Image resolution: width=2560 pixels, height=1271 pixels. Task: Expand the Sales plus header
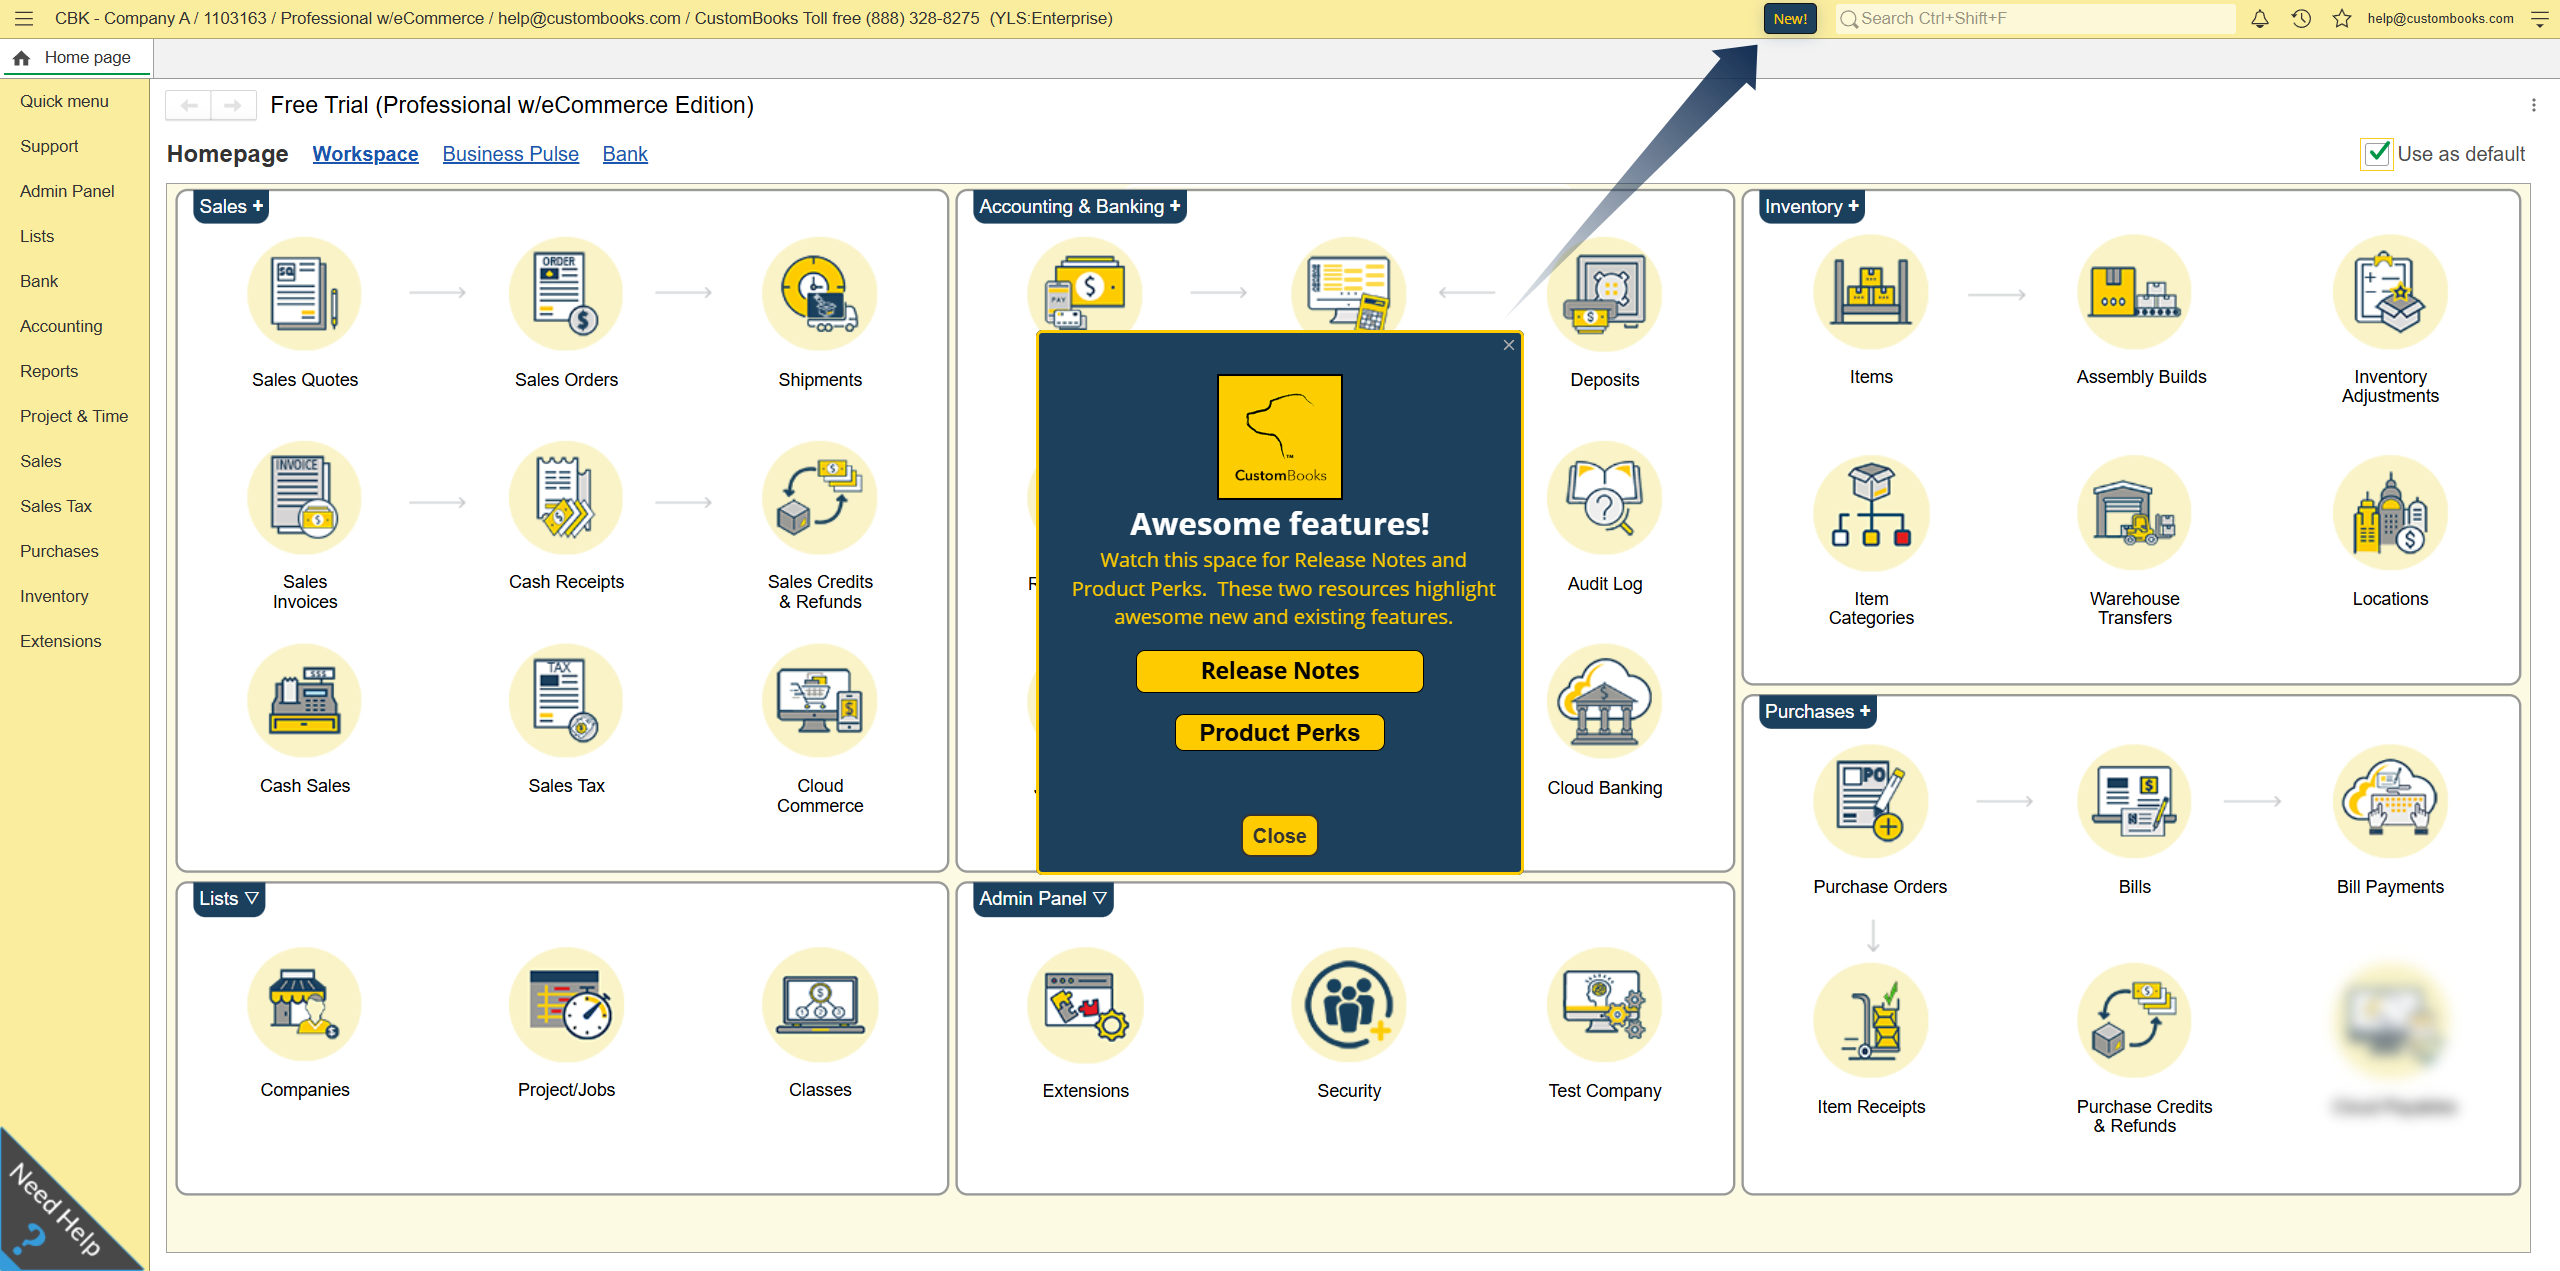pyautogui.click(x=230, y=206)
